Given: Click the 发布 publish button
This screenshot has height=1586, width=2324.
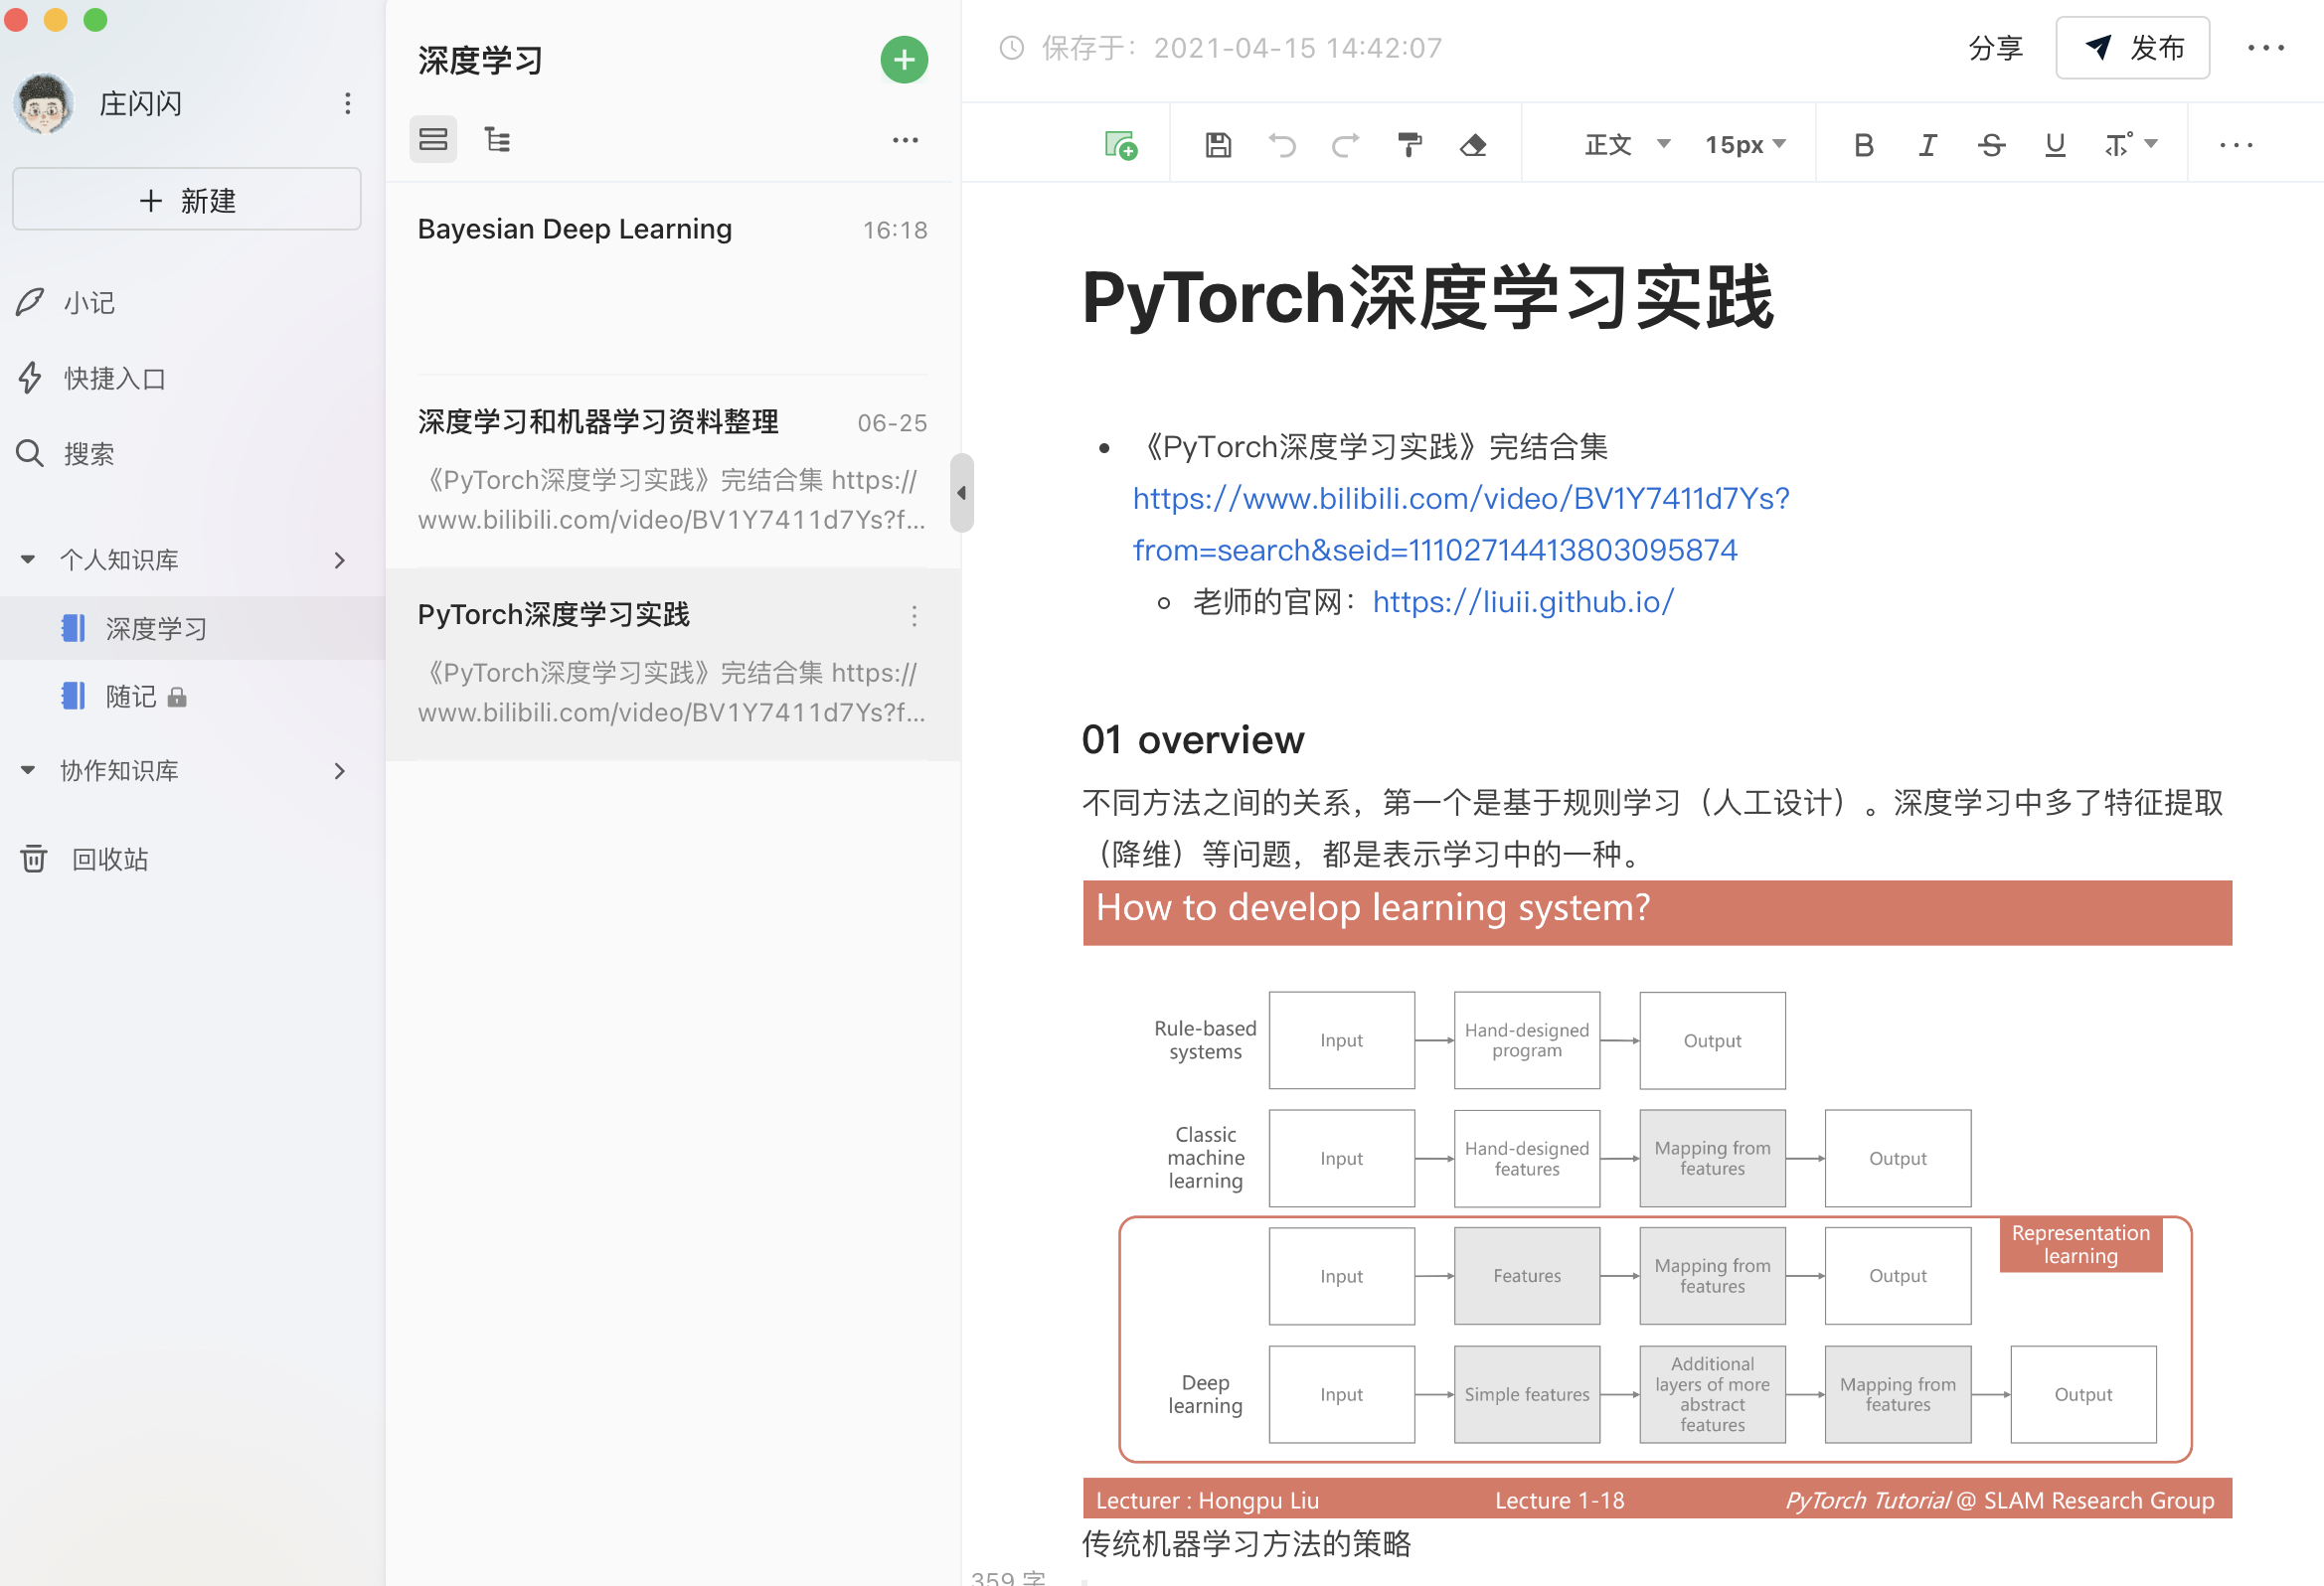Looking at the screenshot, I should [2132, 48].
